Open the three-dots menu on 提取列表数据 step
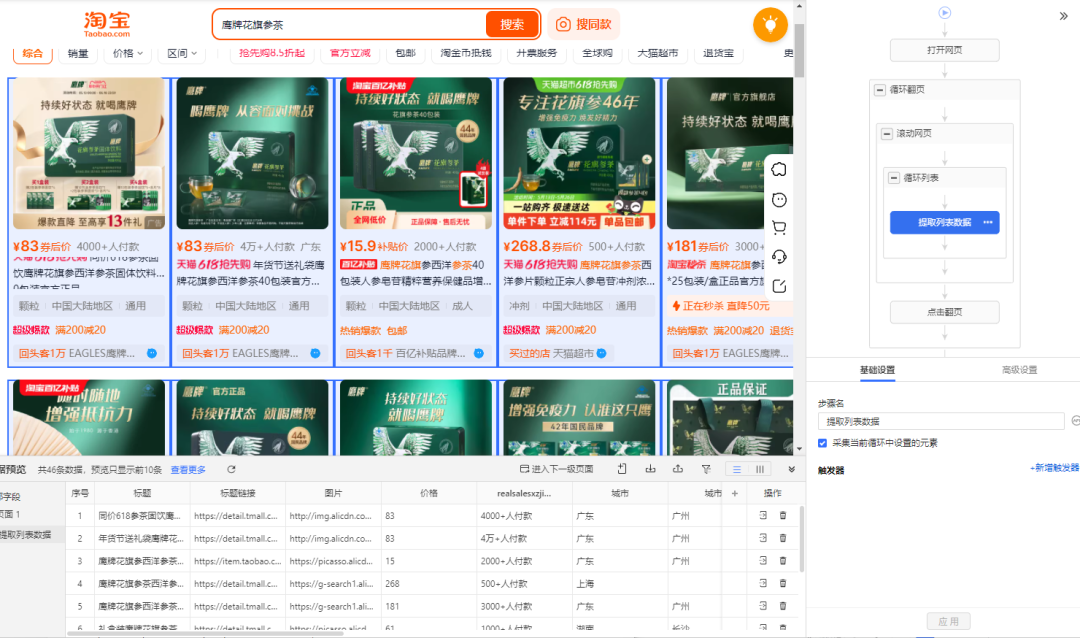Image resolution: width=1080 pixels, height=638 pixels. (x=988, y=222)
